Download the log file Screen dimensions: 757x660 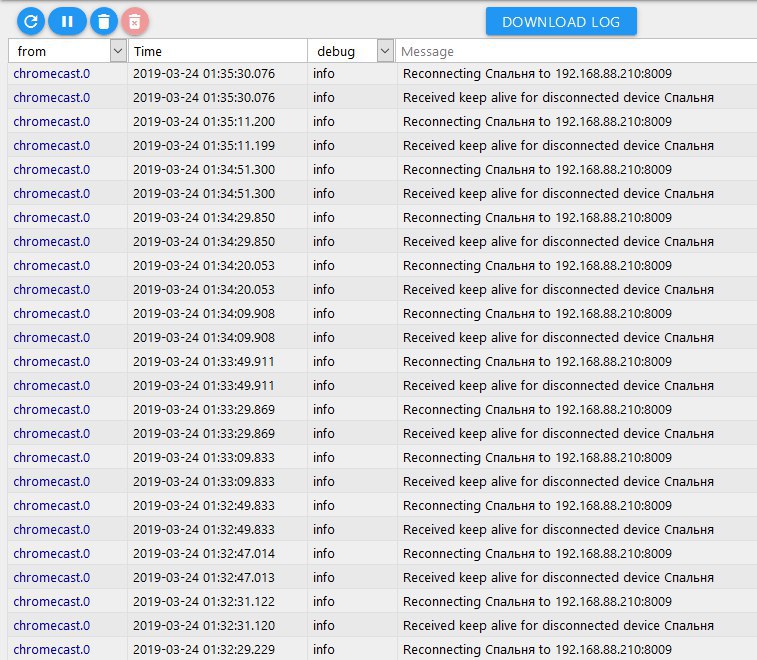pos(561,22)
